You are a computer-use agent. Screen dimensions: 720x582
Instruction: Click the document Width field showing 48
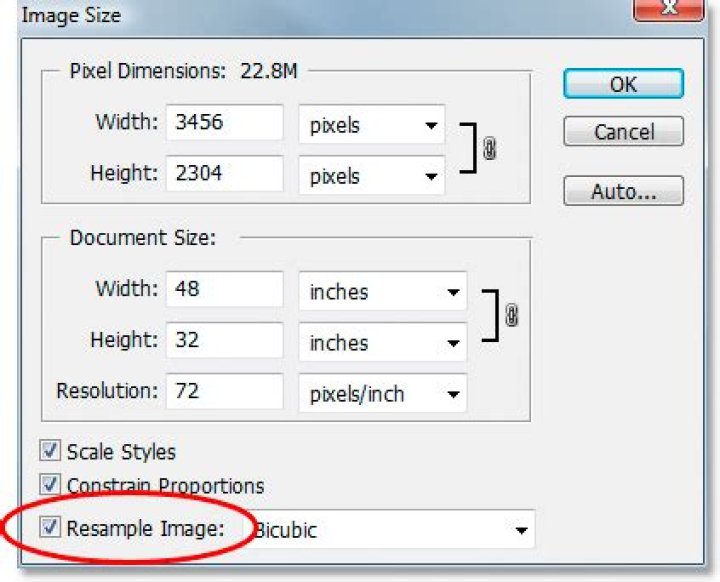[225, 290]
